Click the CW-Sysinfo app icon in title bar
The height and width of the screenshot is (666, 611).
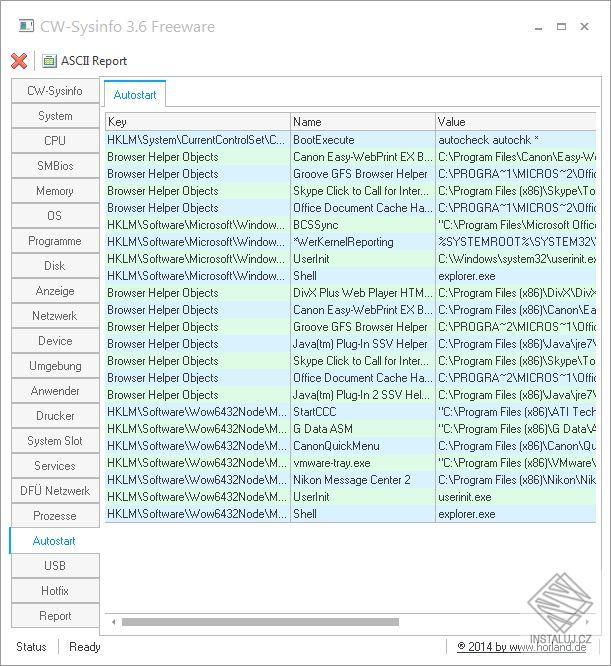click(26, 26)
